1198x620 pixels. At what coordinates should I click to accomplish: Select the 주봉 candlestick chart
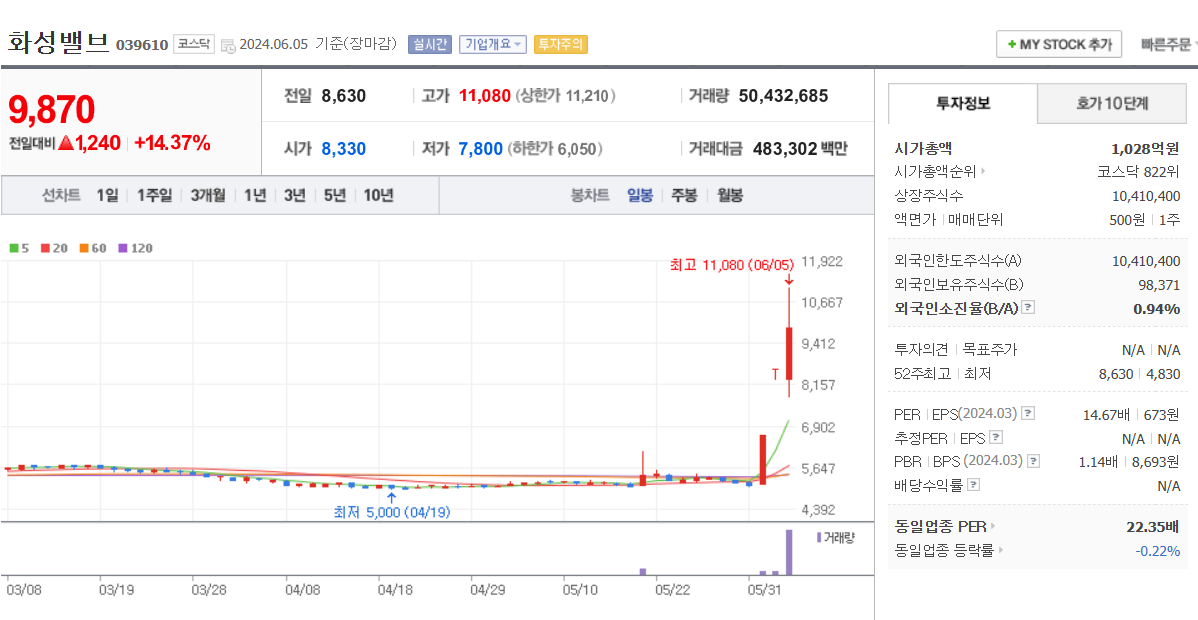tap(684, 195)
